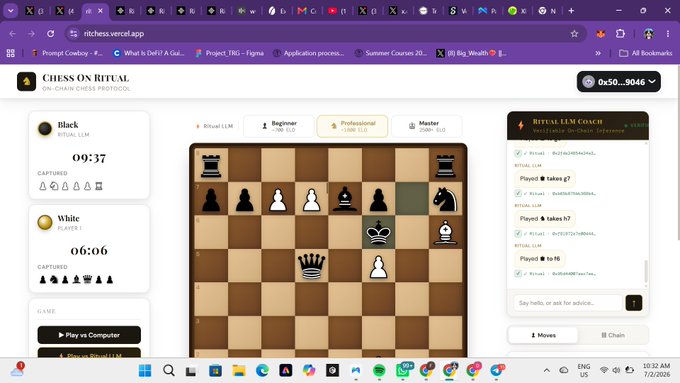The height and width of the screenshot is (383, 680).
Task: Open the Windows Start menu
Action: [x=145, y=370]
